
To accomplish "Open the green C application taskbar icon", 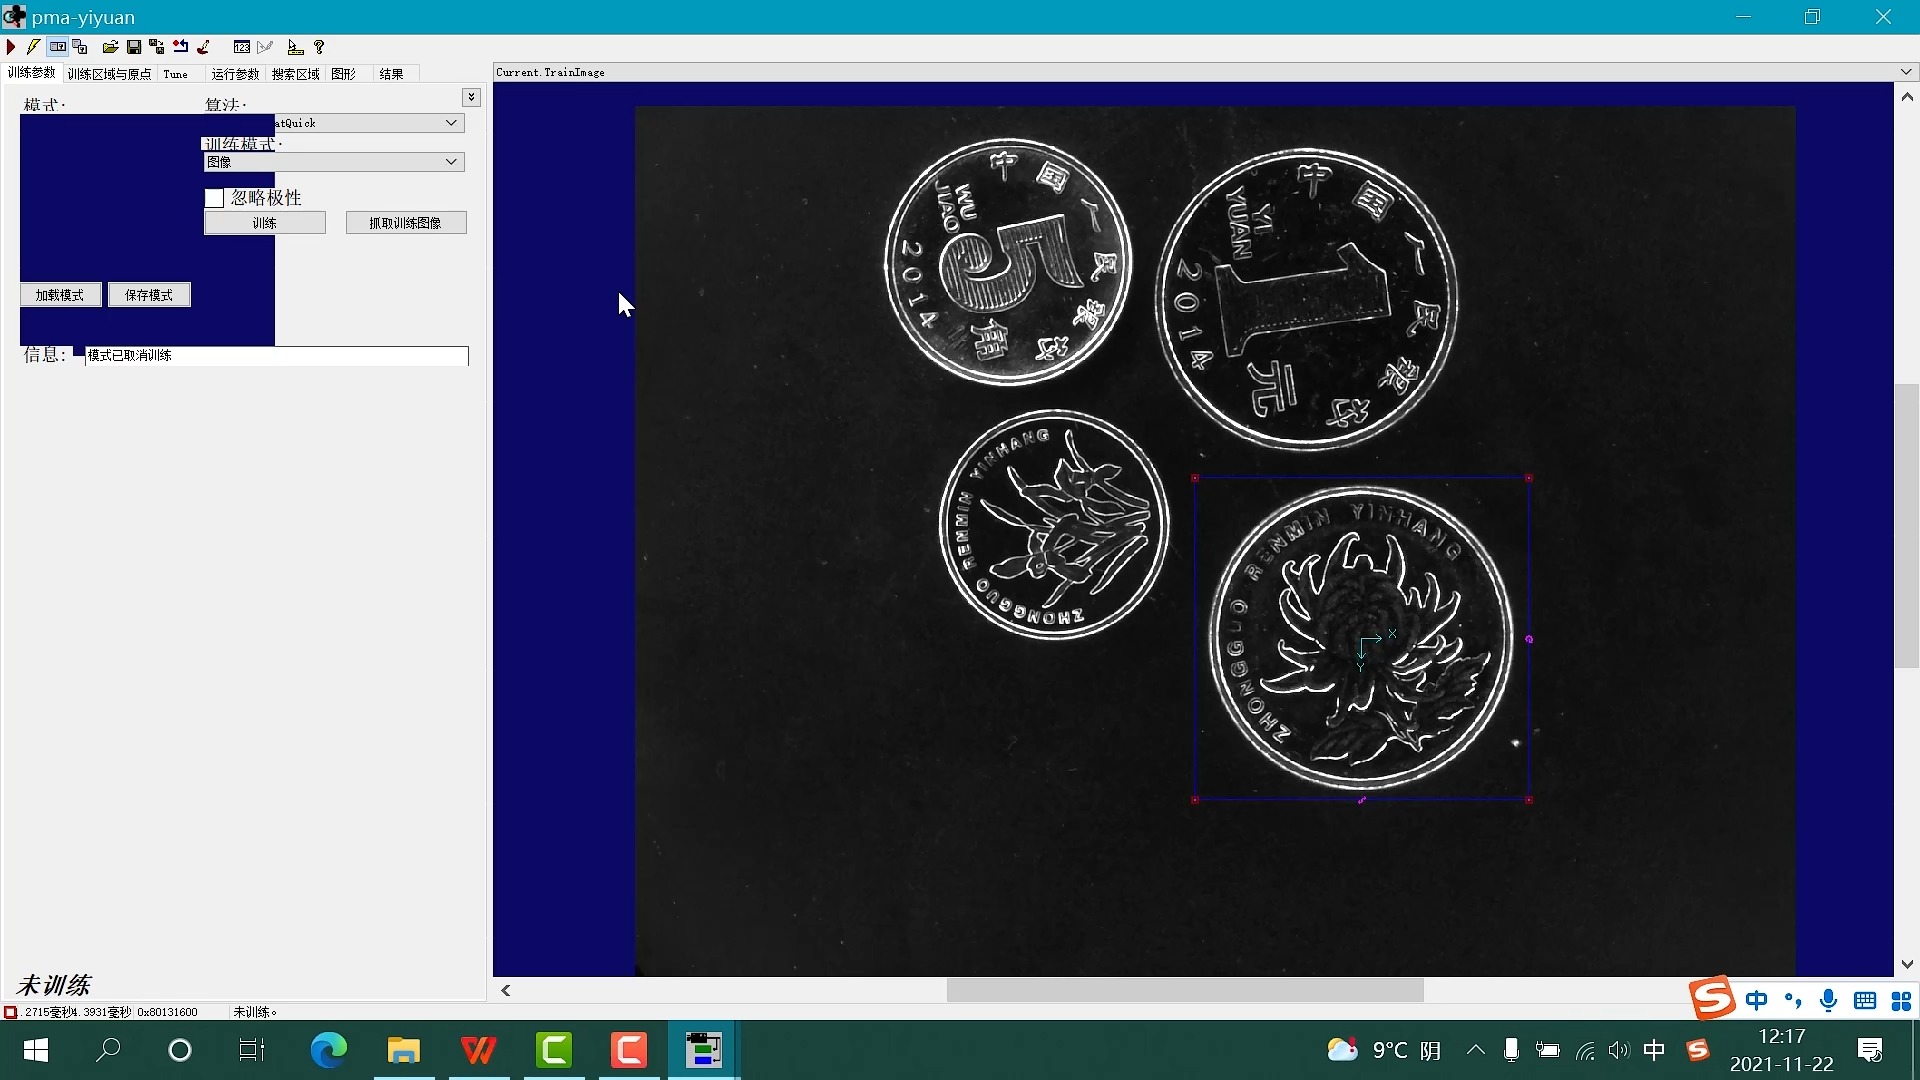I will point(554,1050).
